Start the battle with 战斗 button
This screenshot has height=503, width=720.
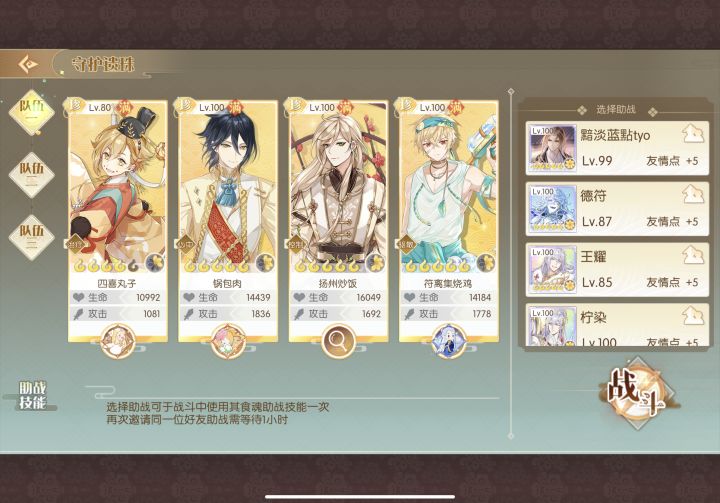[638, 394]
